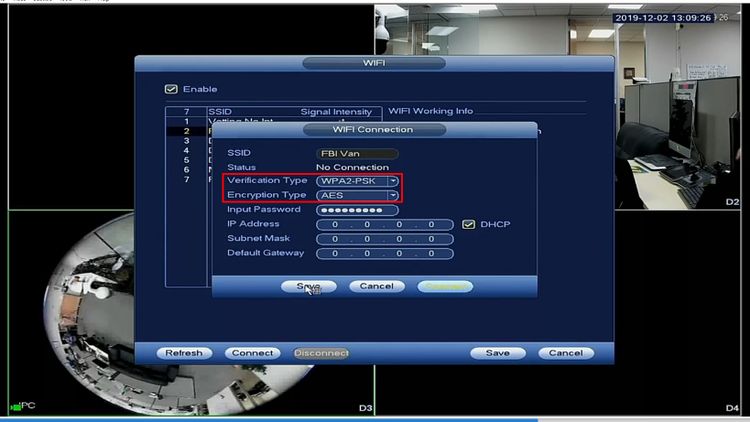Cancel the main WIFI window
Image resolution: width=750 pixels, height=422 pixels.
tap(565, 353)
